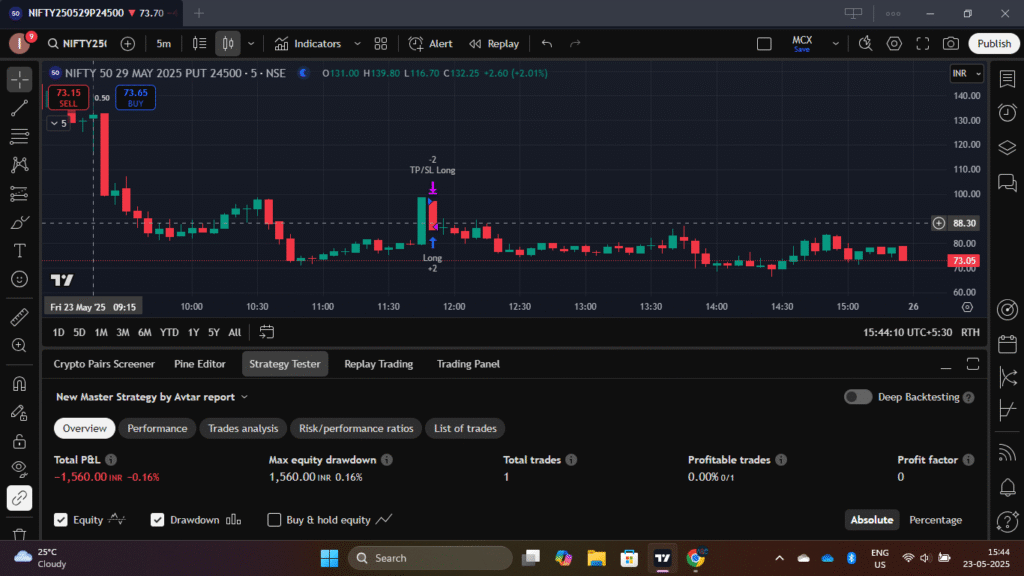Toggle hide all drawings eye icon
The height and width of the screenshot is (576, 1024).
click(20, 469)
